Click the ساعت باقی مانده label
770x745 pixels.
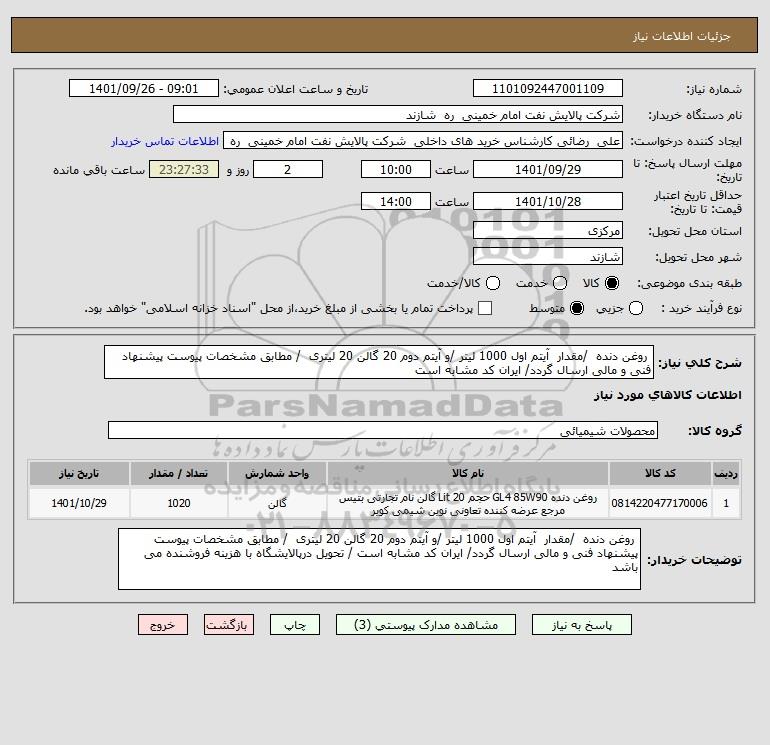(x=99, y=170)
